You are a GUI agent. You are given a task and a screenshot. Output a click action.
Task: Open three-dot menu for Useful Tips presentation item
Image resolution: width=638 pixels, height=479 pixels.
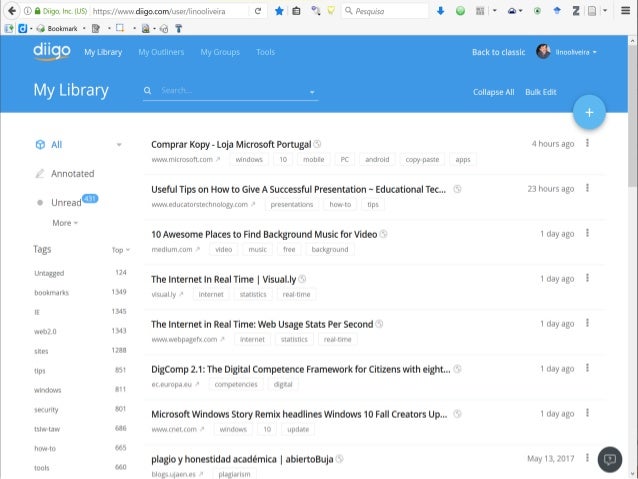point(587,188)
